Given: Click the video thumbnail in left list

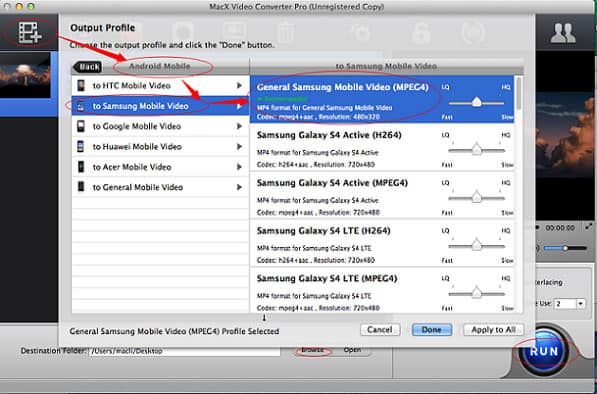Looking at the screenshot, I should 25,75.
